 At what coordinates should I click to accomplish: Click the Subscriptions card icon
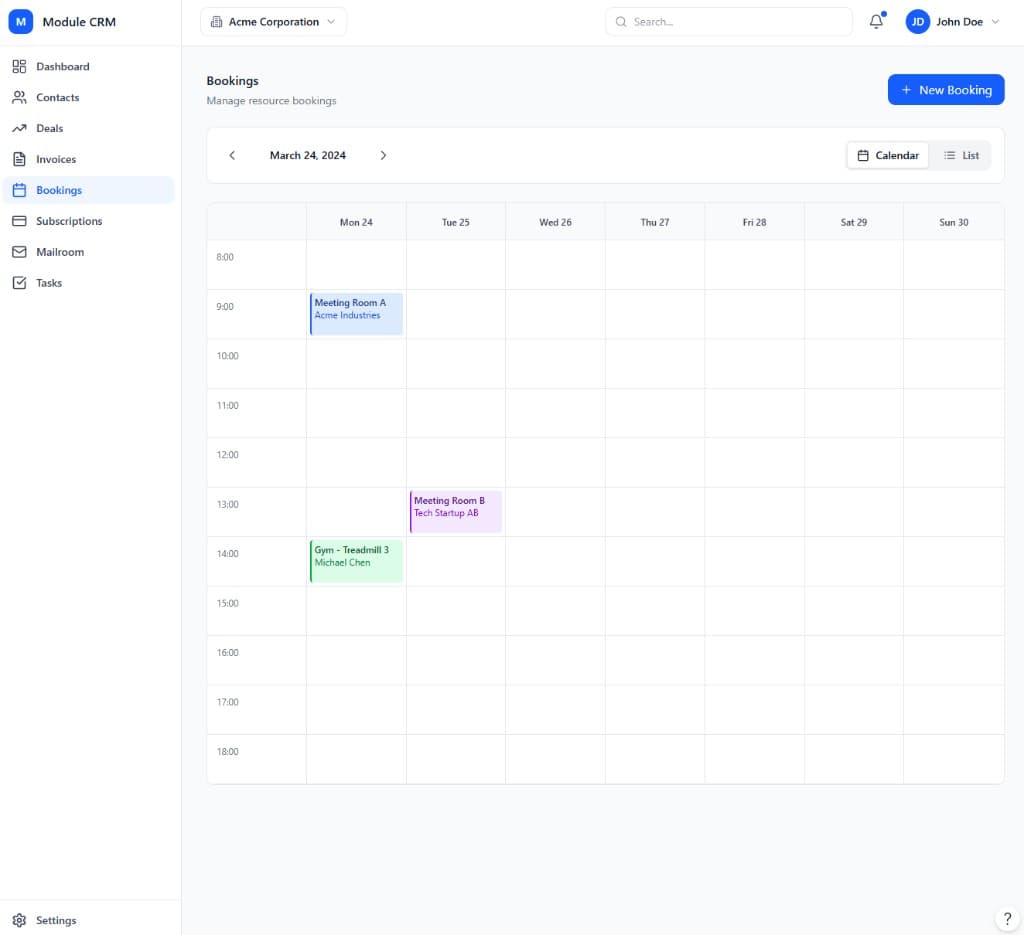click(20, 221)
